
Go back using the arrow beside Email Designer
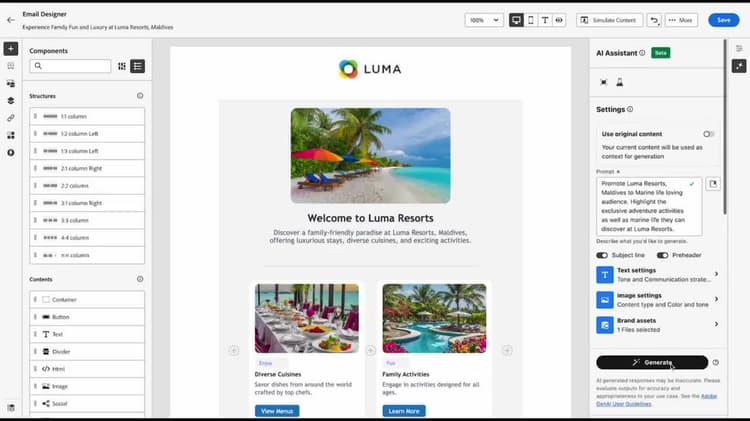pyautogui.click(x=11, y=20)
